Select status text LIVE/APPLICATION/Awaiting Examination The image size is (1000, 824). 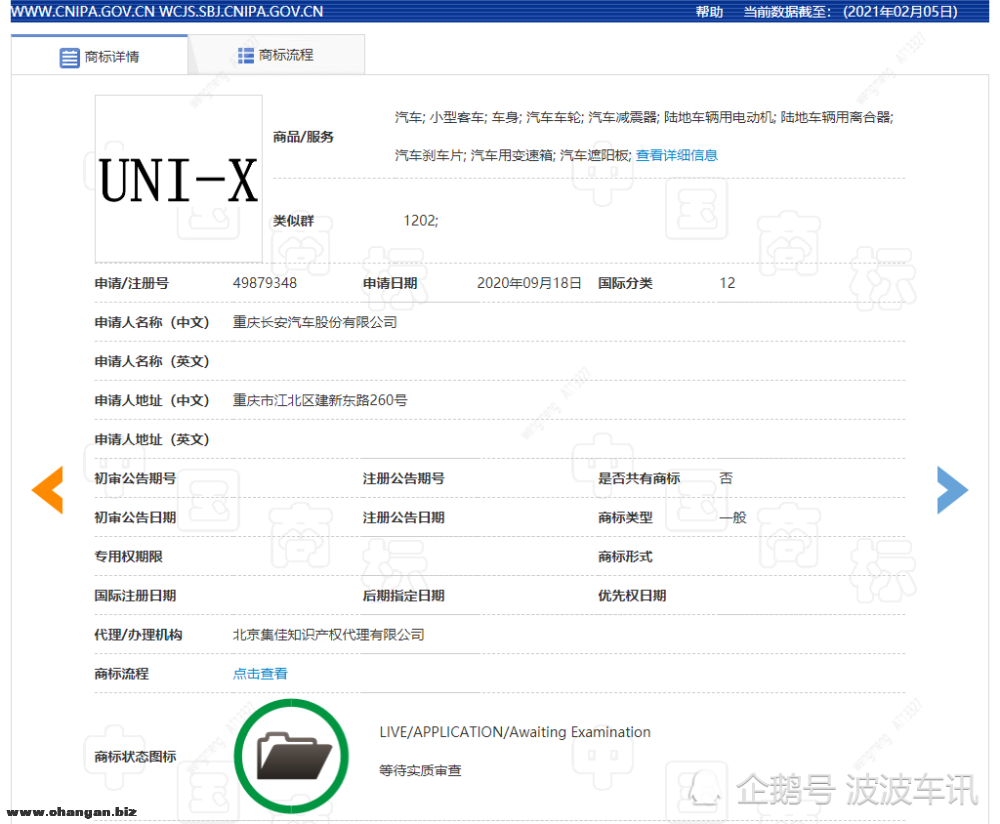(x=515, y=732)
